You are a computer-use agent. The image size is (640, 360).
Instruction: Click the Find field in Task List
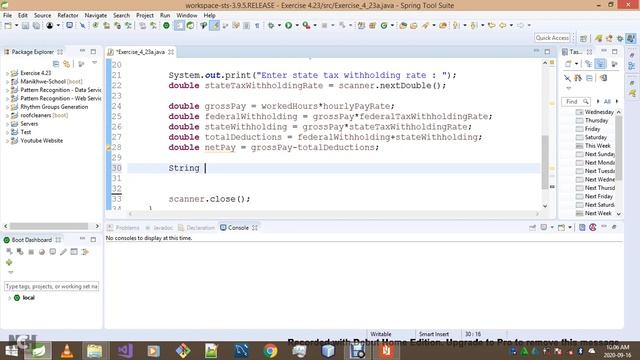(x=576, y=101)
